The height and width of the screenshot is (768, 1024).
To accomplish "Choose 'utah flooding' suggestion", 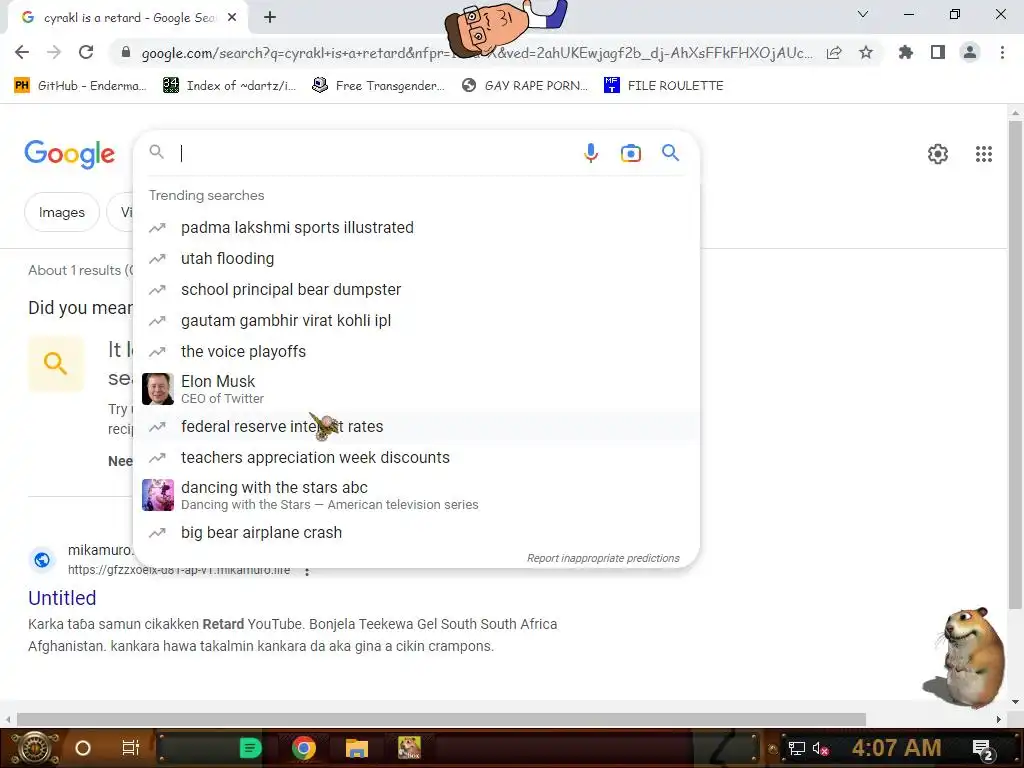I will tap(416, 259).
